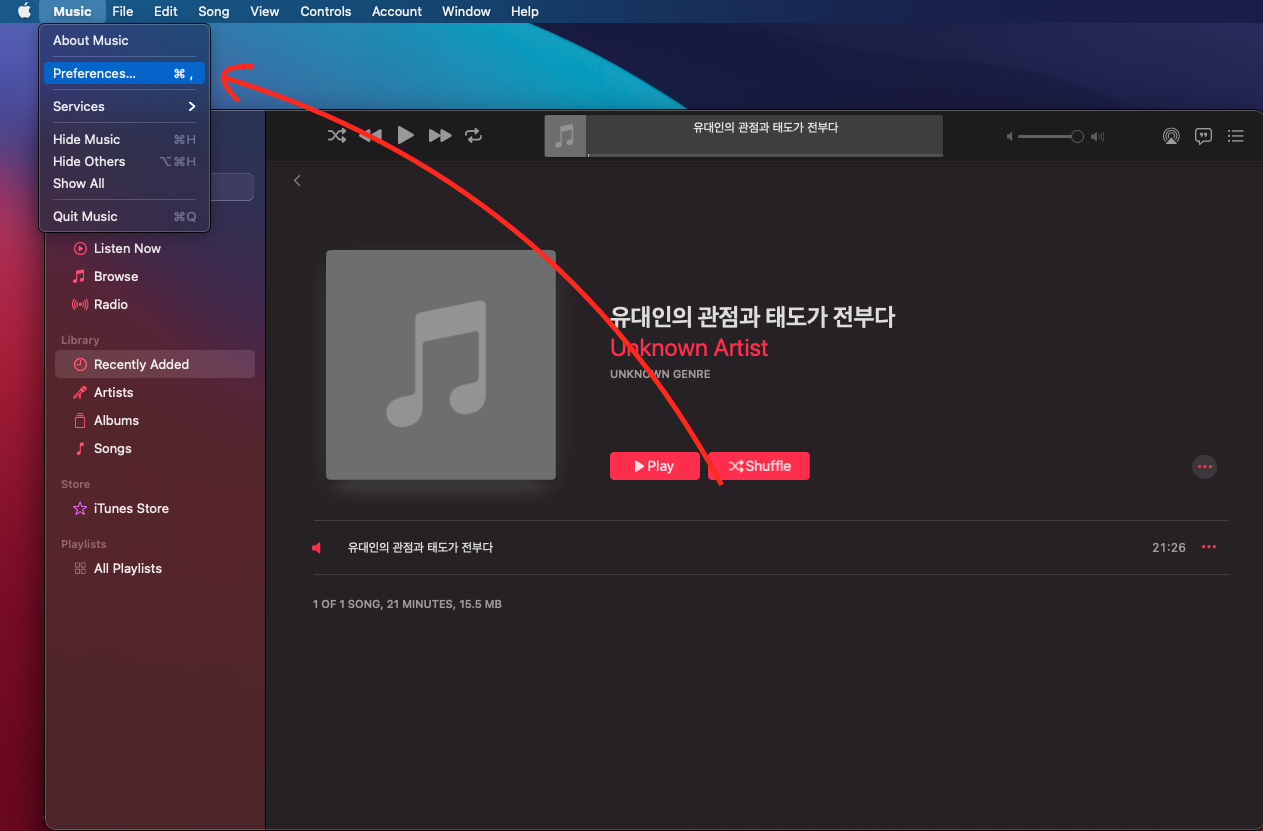Select the song row 유대인의 관점과 태도가 전부다
This screenshot has width=1263, height=831.
771,548
